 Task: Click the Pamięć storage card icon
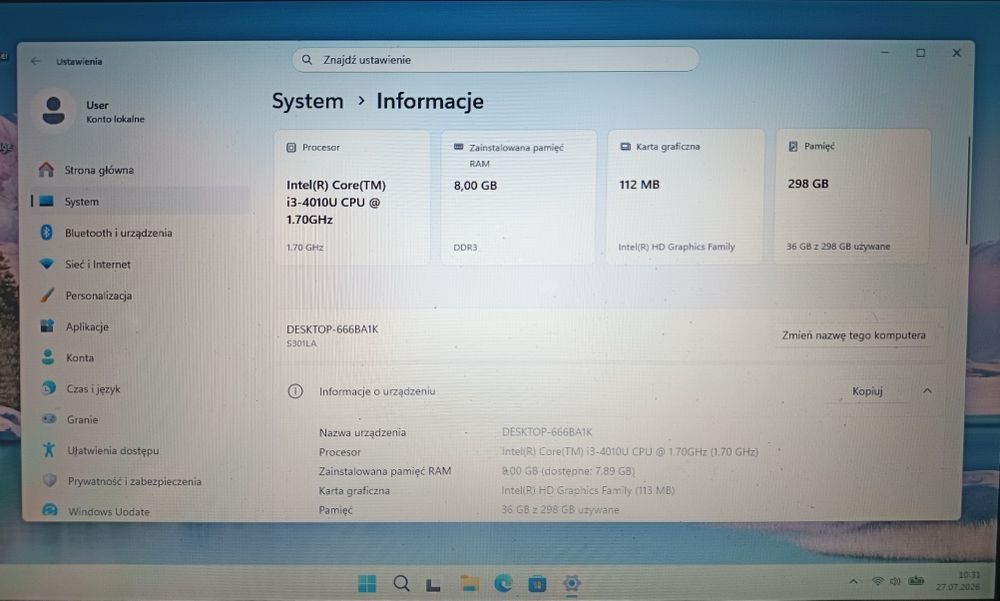pyautogui.click(x=793, y=146)
